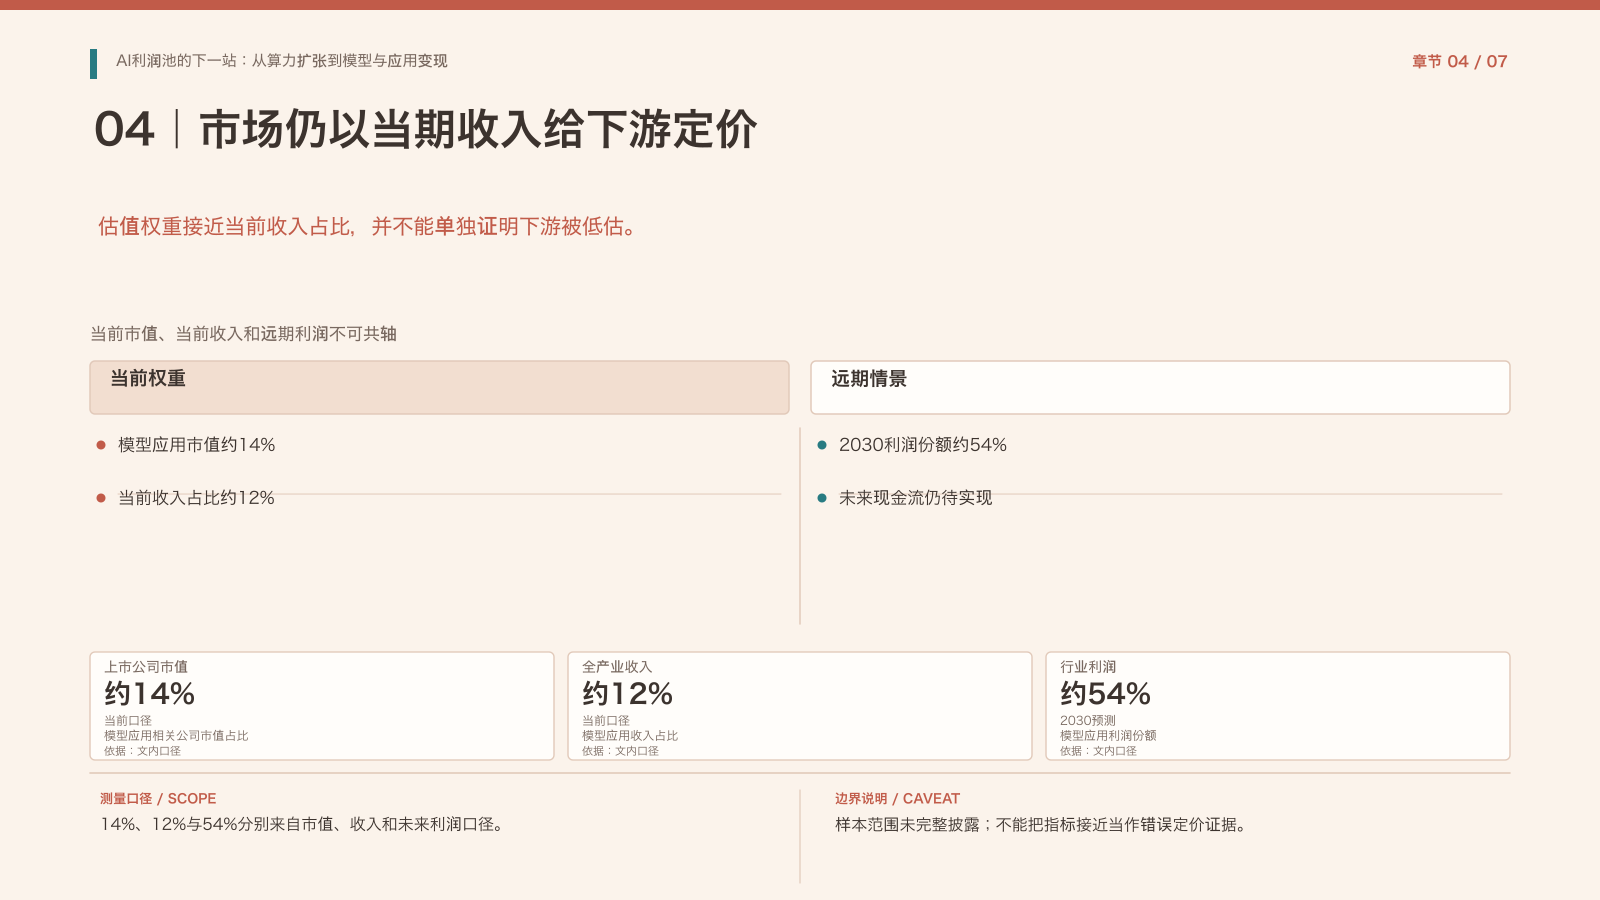Image resolution: width=1600 pixels, height=900 pixels.
Task: Click the header line "AI利润池的下一站：从算力扩张到模型与应用变现"
Action: pyautogui.click(x=282, y=61)
